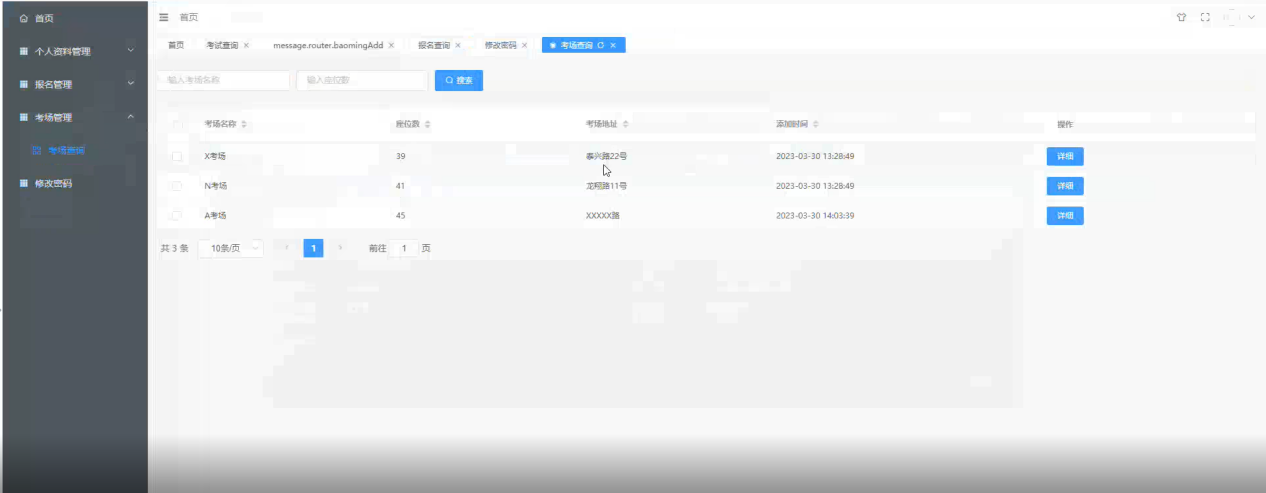Screen dimensions: 1266x493
Task: Close the 考试查询 tab with its X
Action: [246, 45]
